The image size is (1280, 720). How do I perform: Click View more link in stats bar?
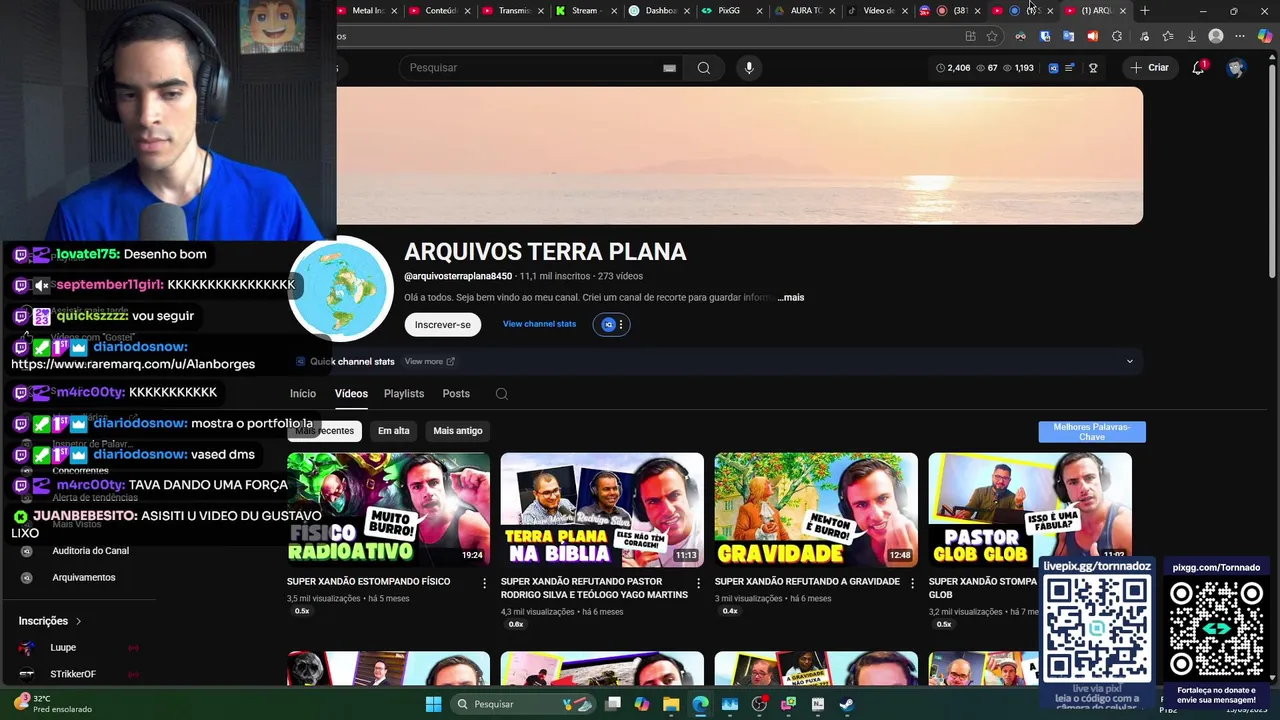[x=429, y=361]
